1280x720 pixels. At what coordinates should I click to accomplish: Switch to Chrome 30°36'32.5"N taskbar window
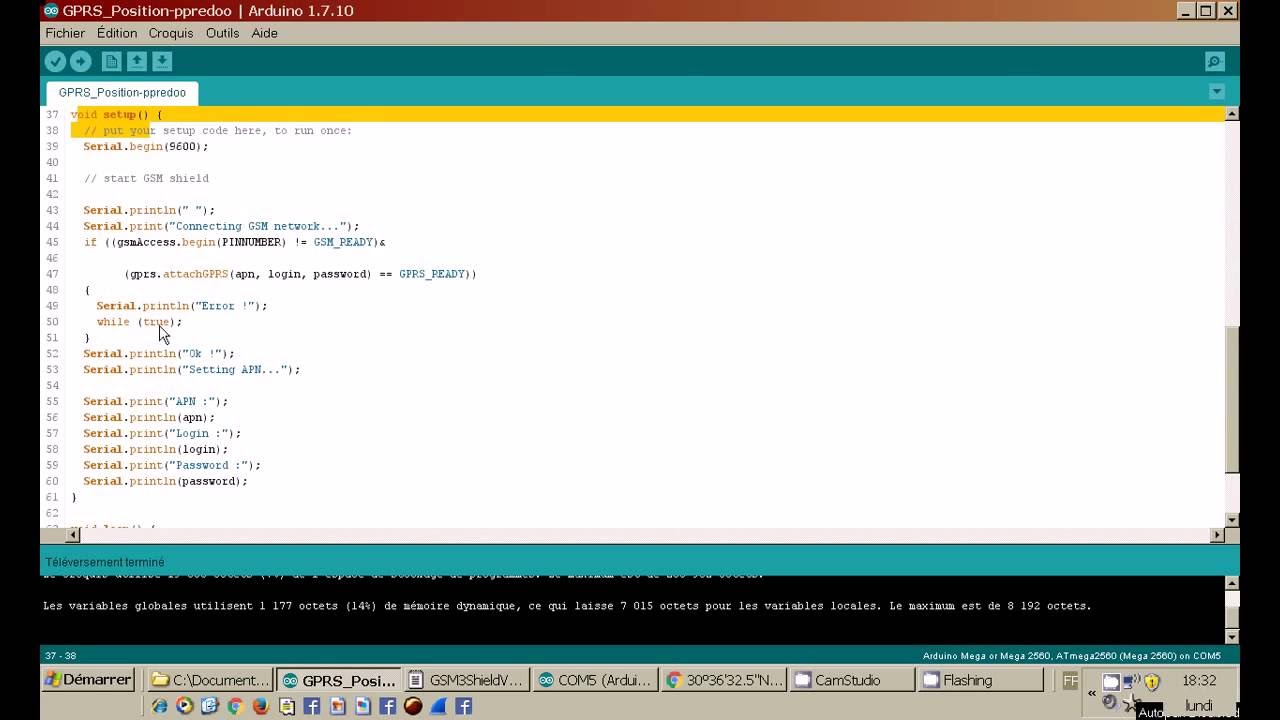pos(722,680)
